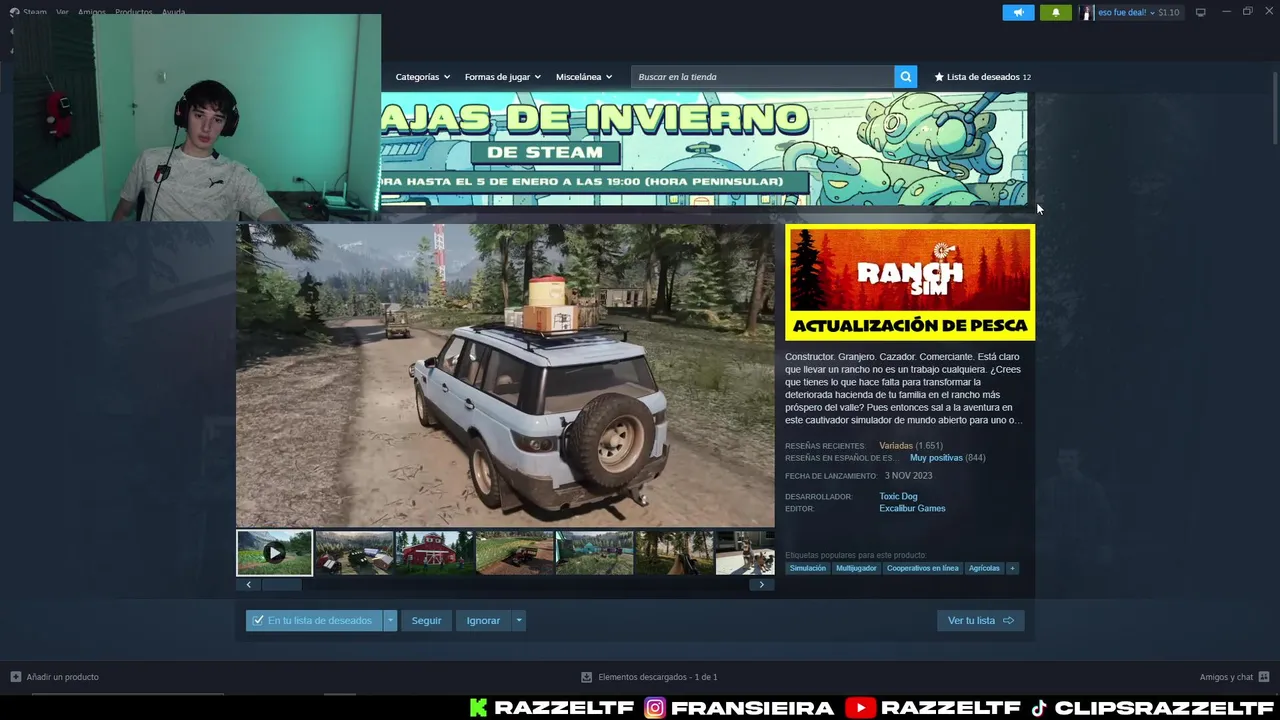Viewport: 1280px width, 720px height.
Task: Click the Ignorar button
Action: (x=483, y=620)
